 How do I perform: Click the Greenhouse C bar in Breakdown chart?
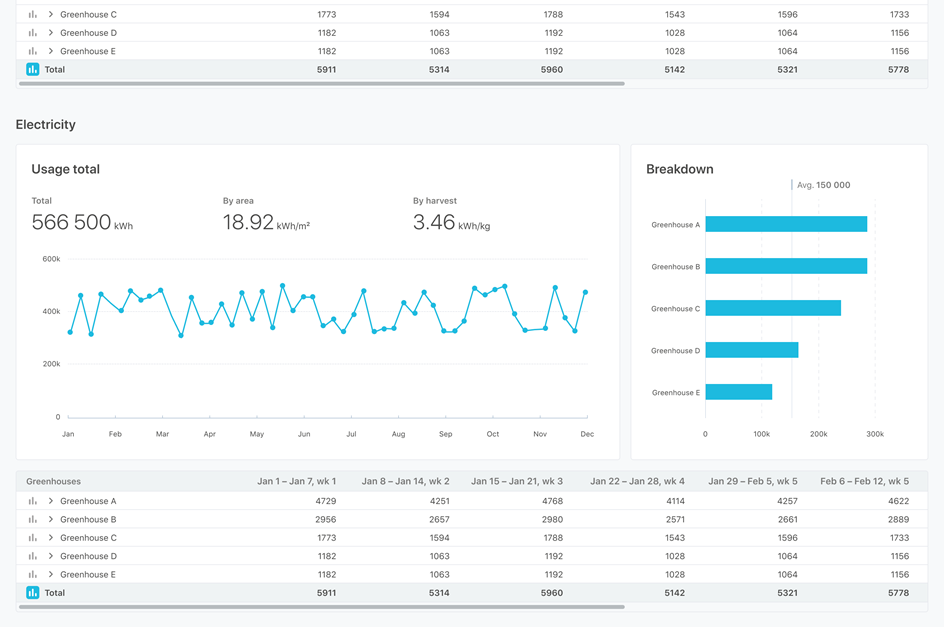coord(772,309)
